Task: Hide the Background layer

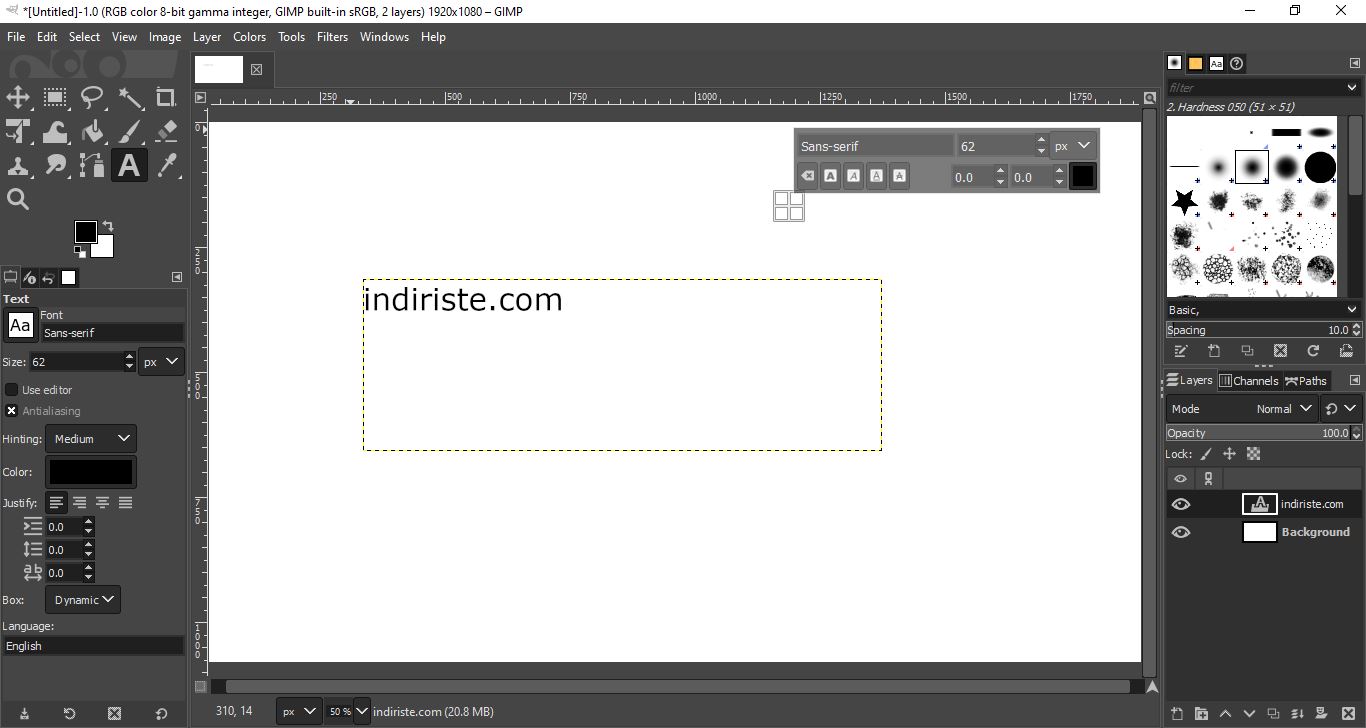Action: pyautogui.click(x=1181, y=532)
